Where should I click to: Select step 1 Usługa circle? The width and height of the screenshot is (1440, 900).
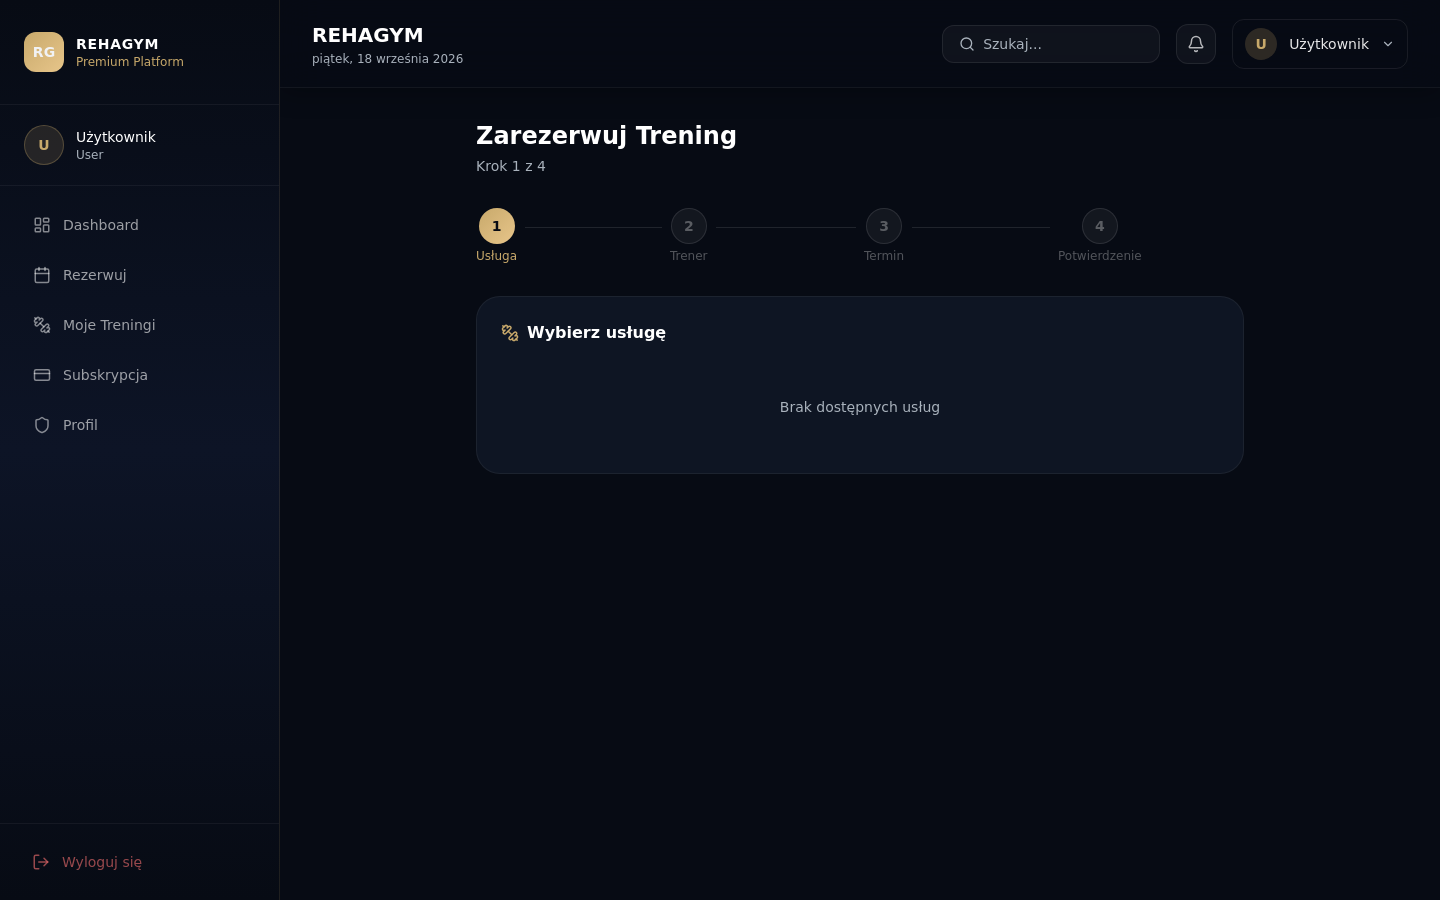(x=497, y=226)
